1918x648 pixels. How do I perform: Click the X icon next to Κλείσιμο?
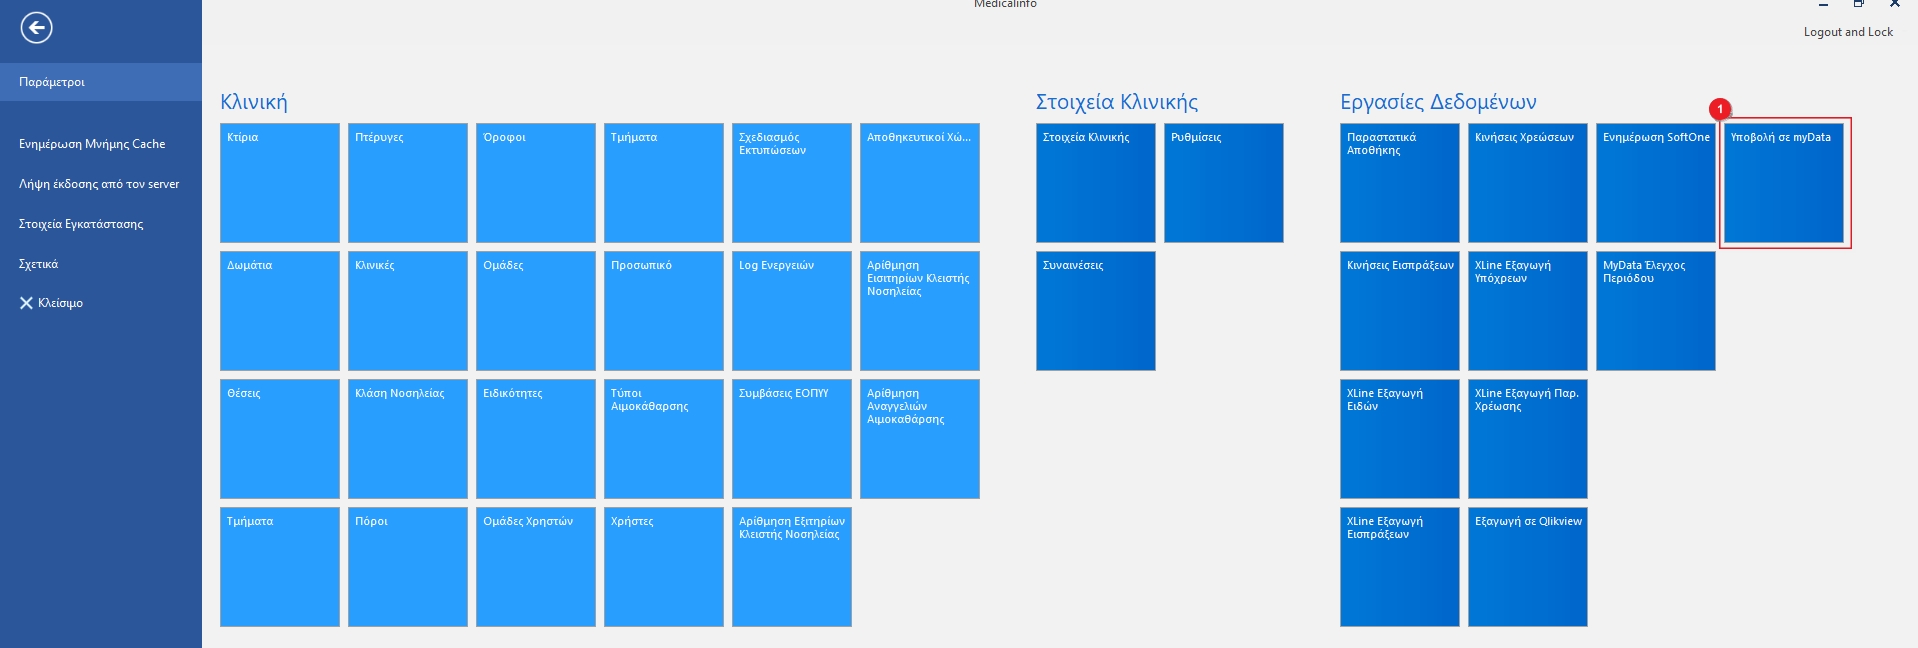point(26,303)
